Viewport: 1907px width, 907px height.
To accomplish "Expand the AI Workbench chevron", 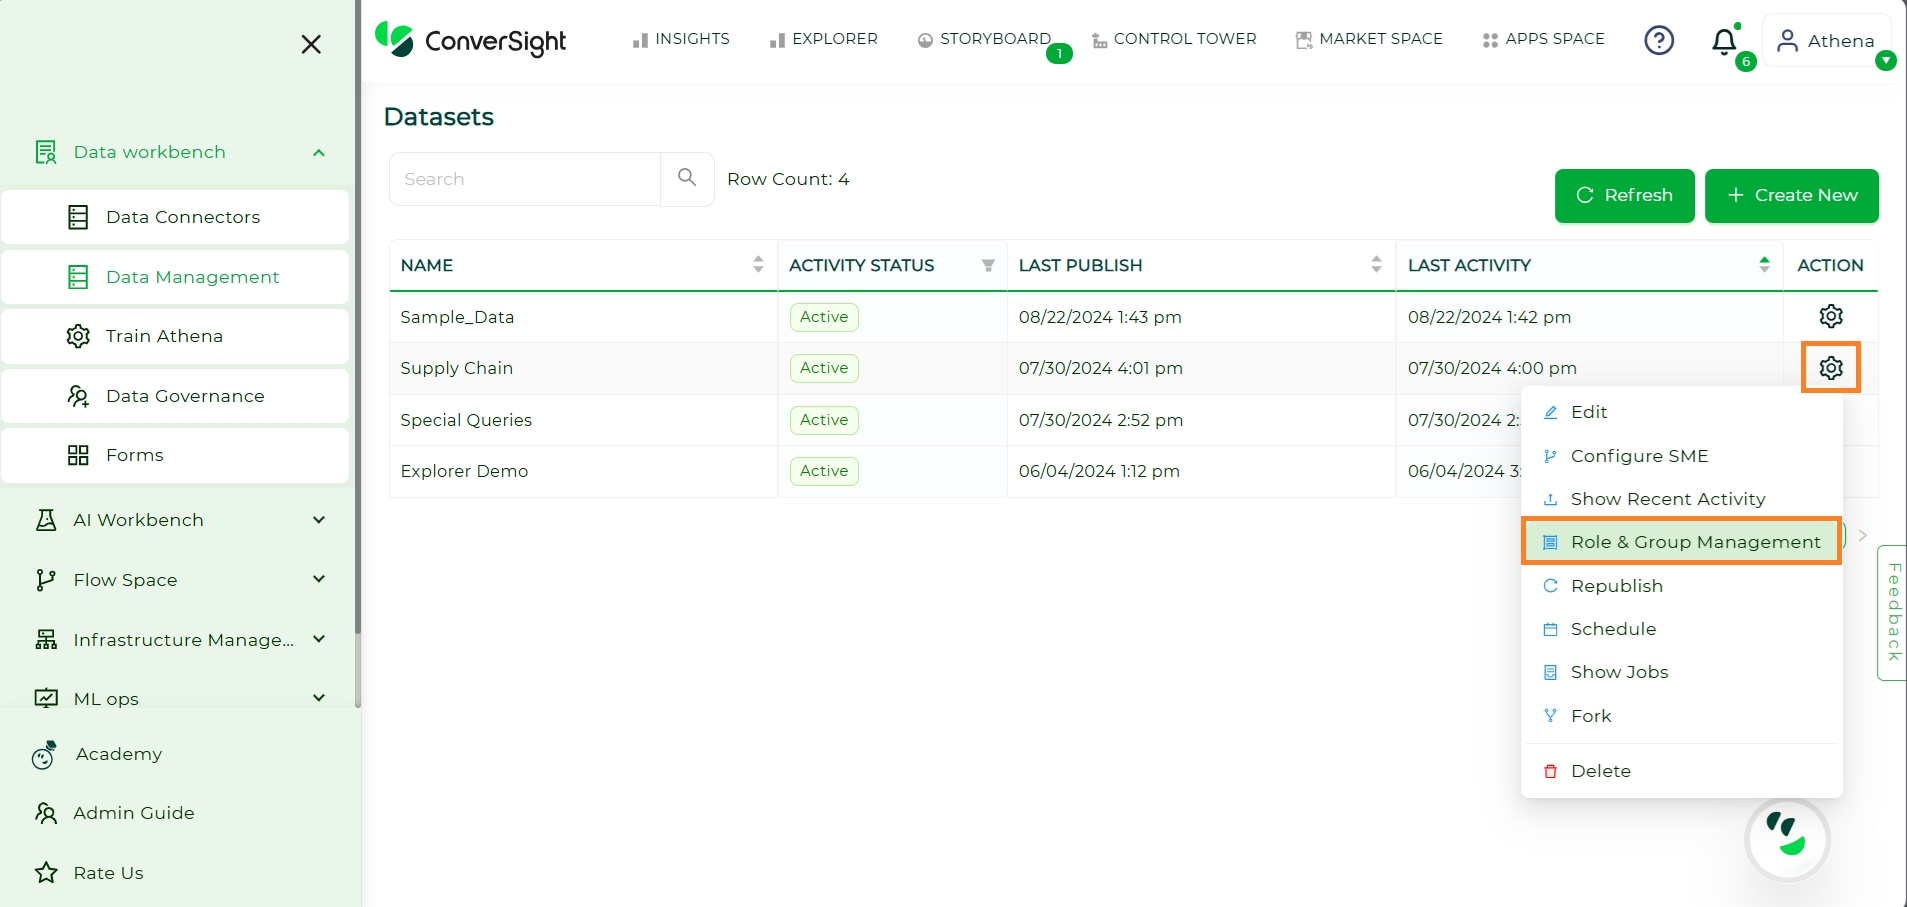I will [x=319, y=520].
